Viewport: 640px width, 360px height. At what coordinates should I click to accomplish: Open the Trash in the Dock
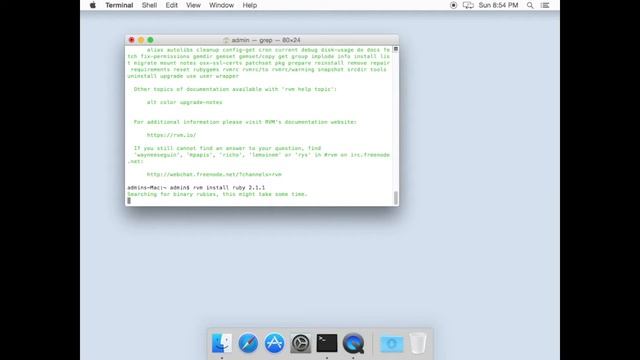pyautogui.click(x=418, y=343)
